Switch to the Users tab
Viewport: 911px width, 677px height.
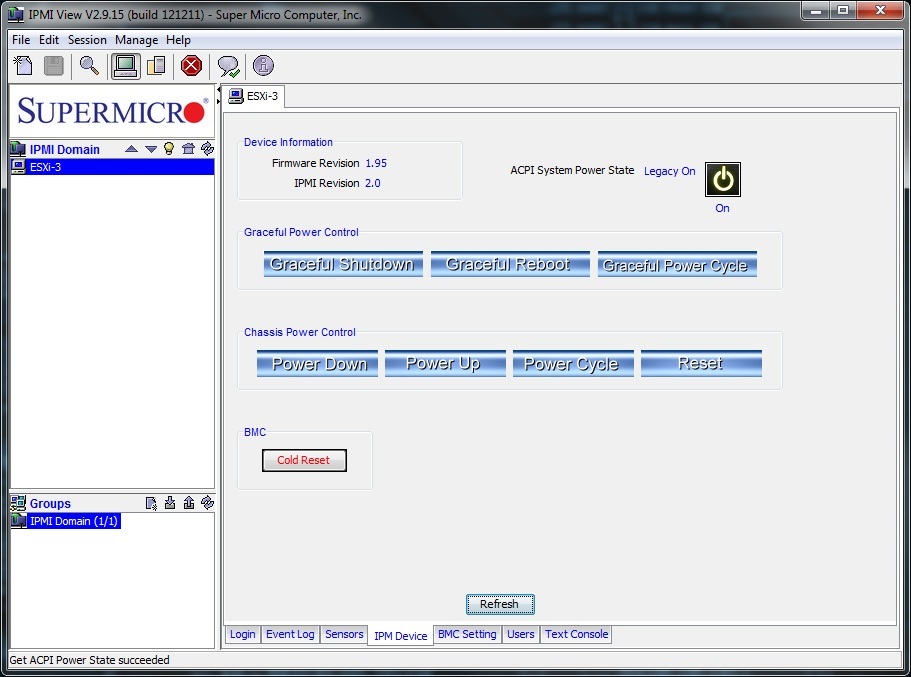tap(521, 634)
